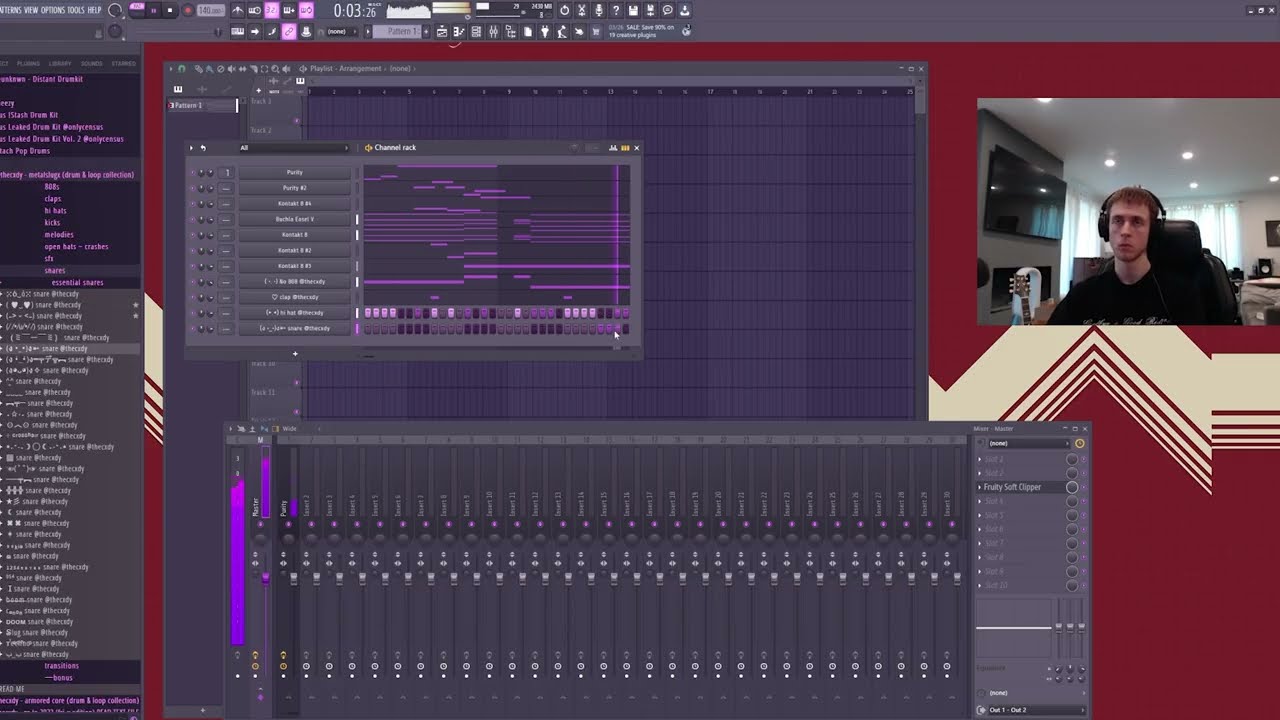Mute the Purity channel via its green LED
This screenshot has width=1280, height=720.
[193, 172]
